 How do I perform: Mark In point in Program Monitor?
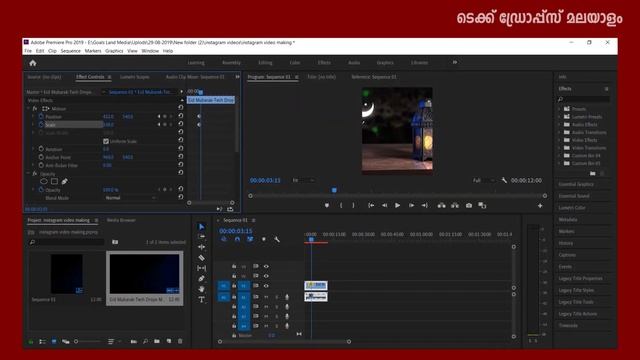[341, 205]
